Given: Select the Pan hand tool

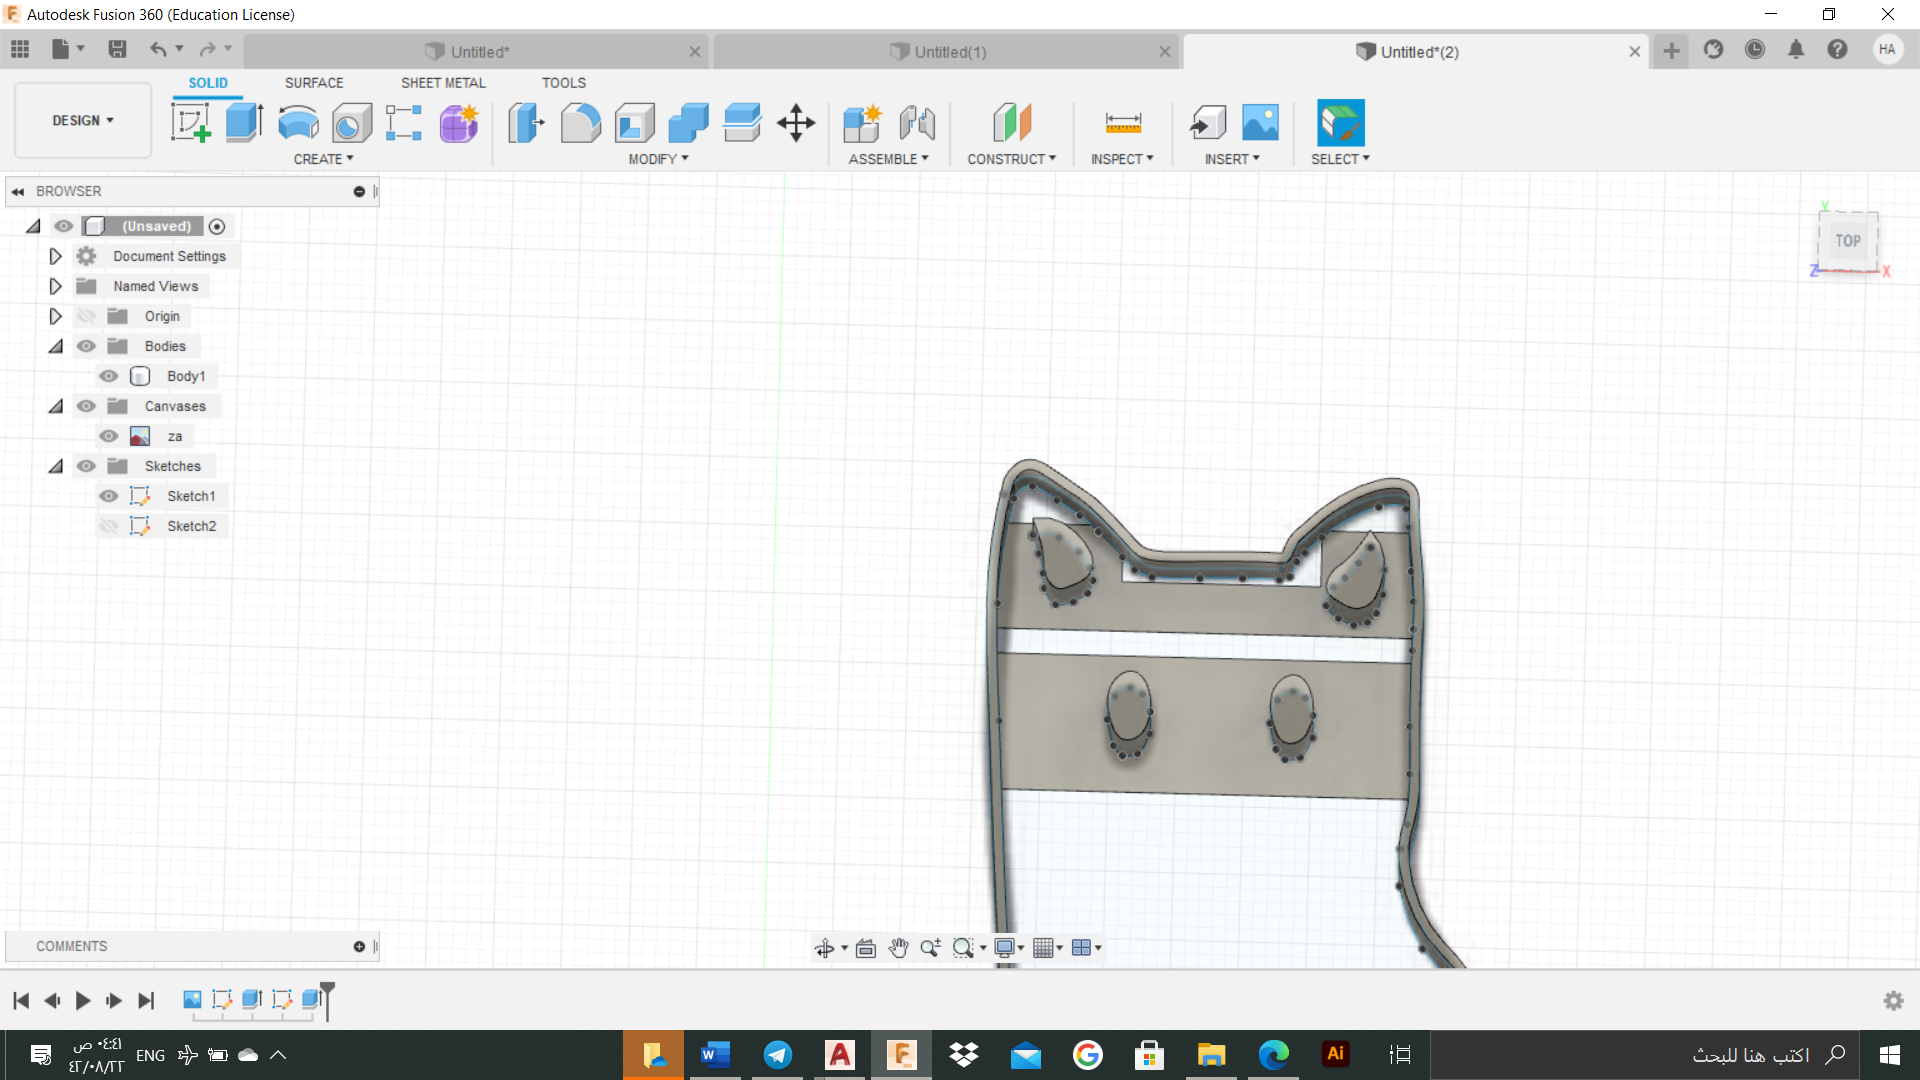Looking at the screenshot, I should coord(898,948).
